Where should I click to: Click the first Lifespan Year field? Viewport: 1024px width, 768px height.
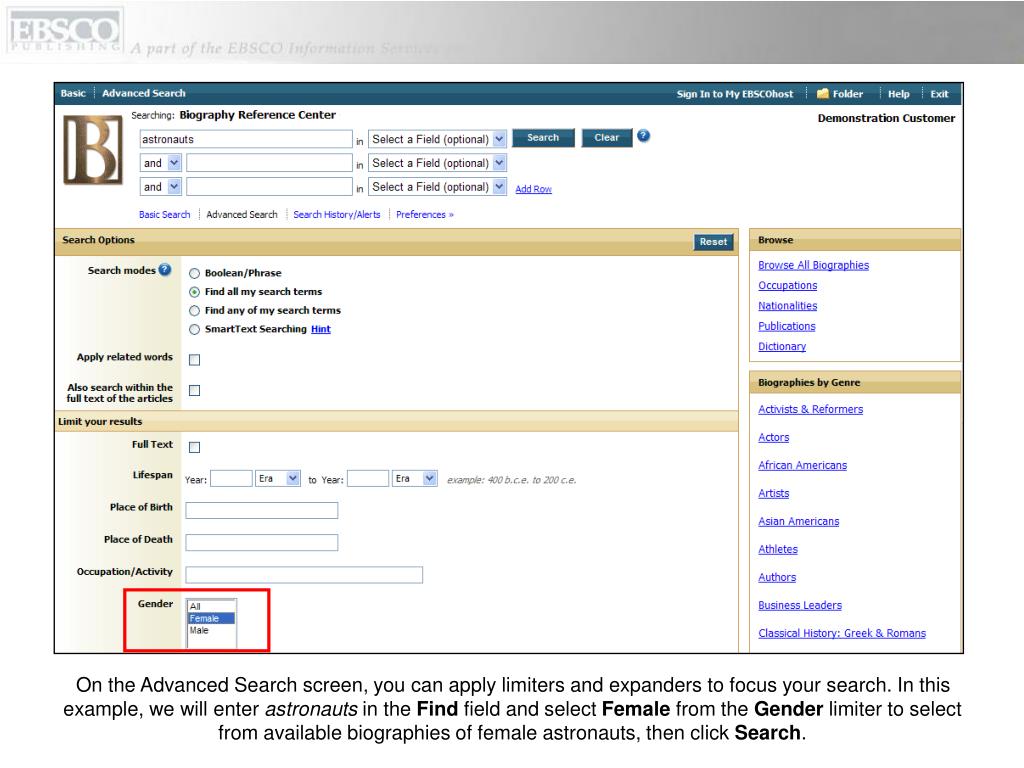pyautogui.click(x=231, y=479)
